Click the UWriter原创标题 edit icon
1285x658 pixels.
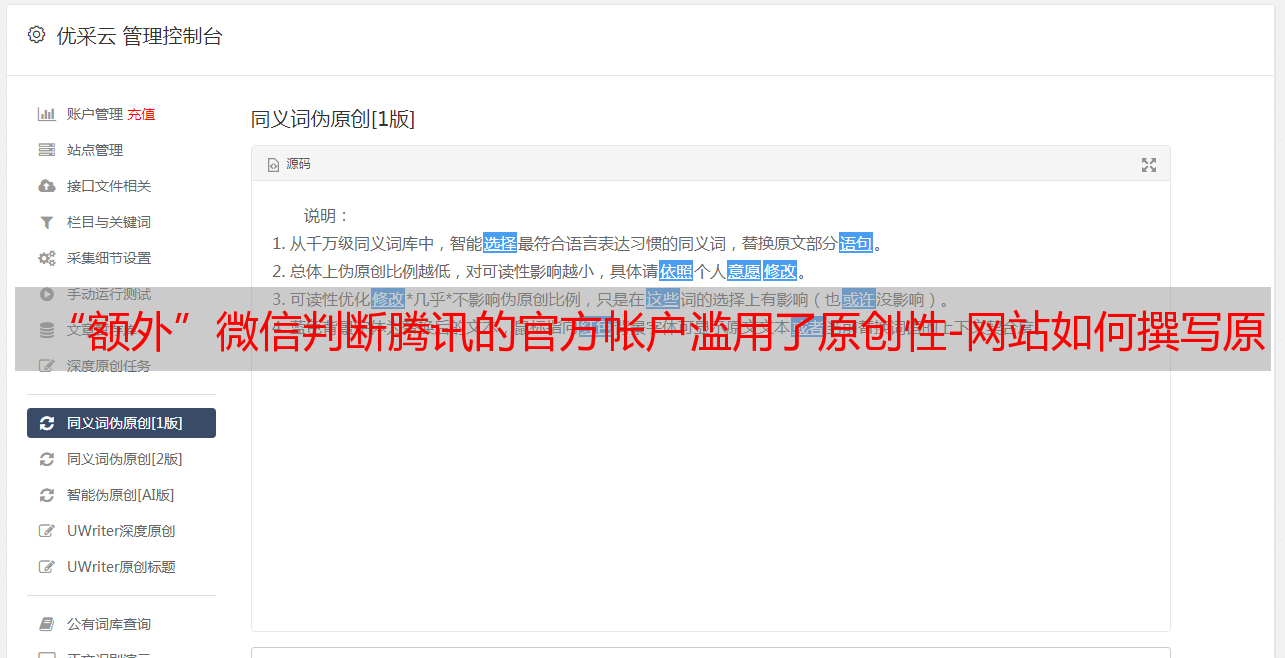click(46, 567)
